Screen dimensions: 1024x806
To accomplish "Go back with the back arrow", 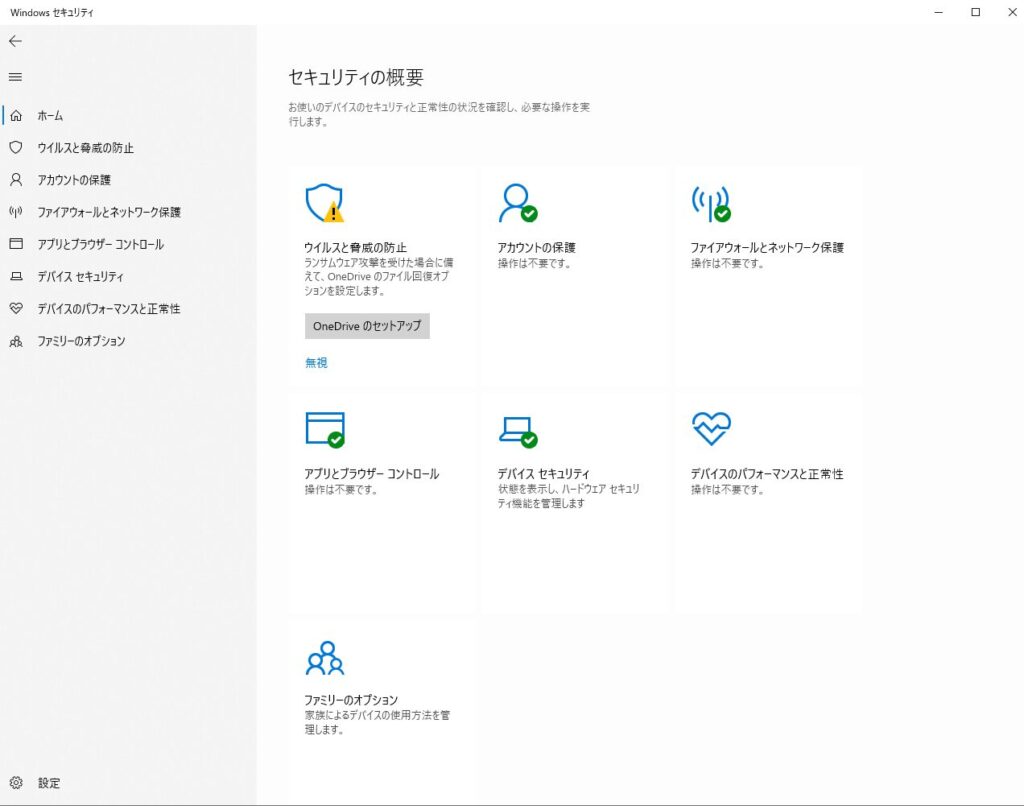I will click(x=15, y=41).
